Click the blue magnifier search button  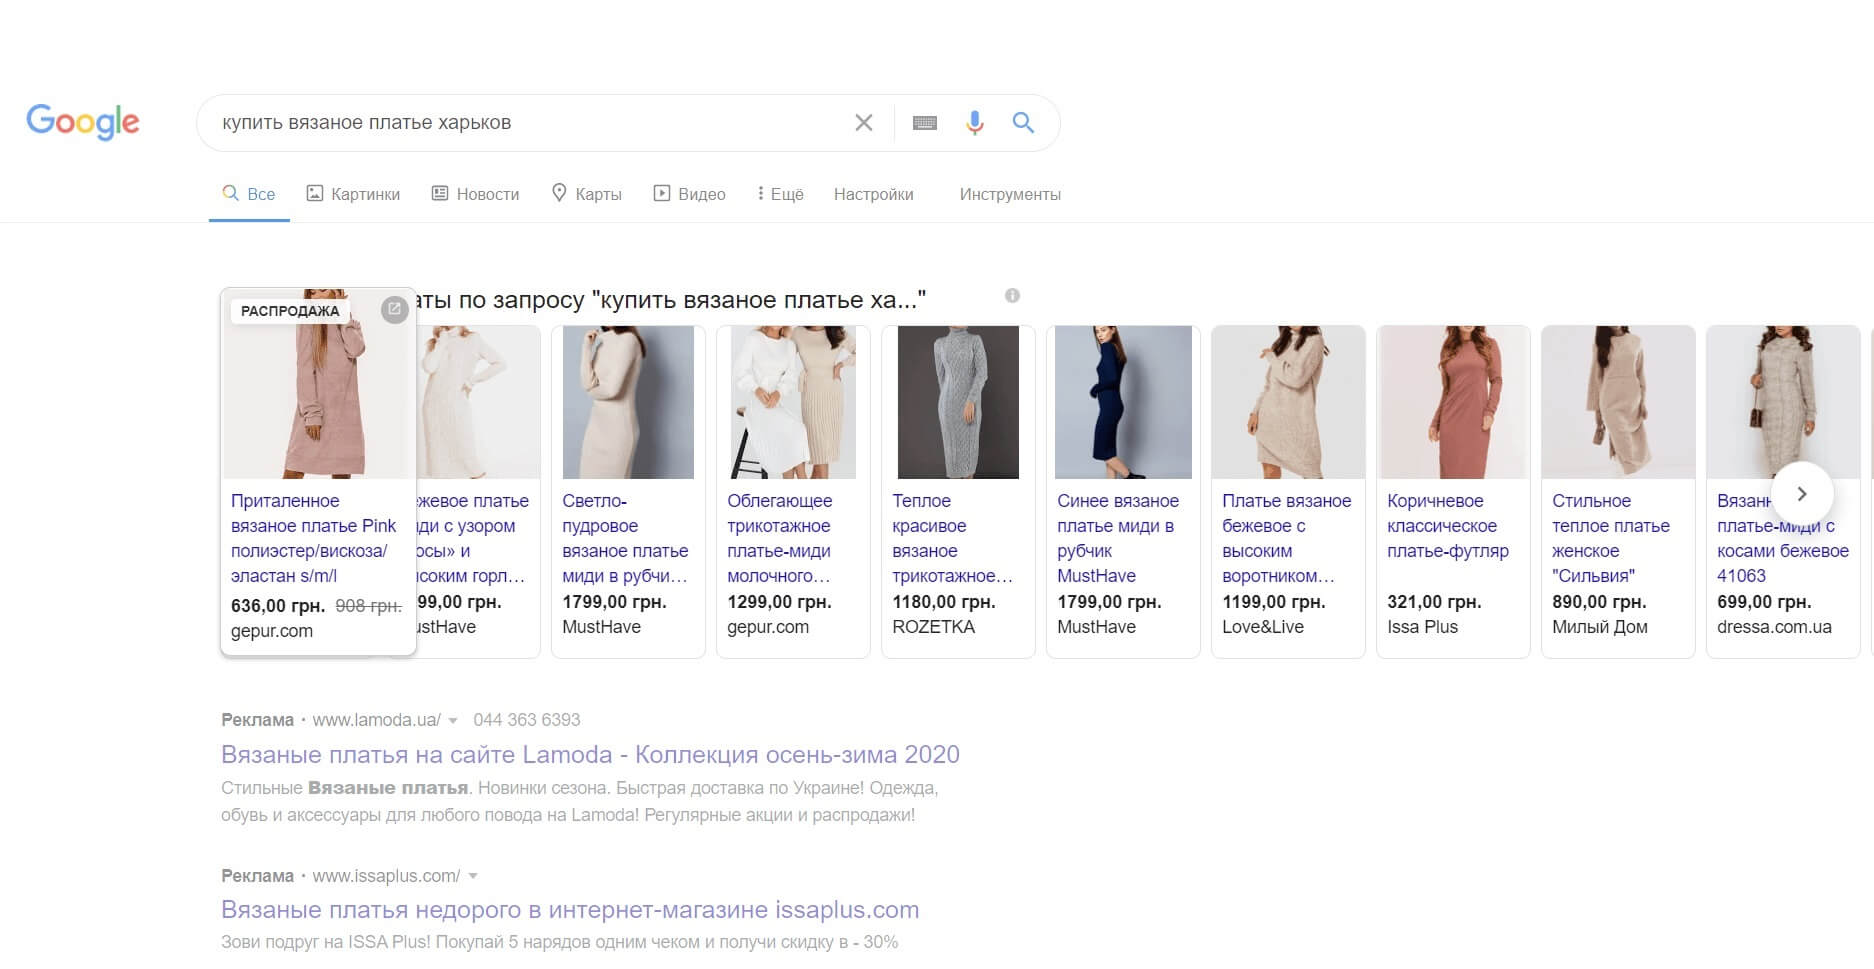pyautogui.click(x=1023, y=123)
